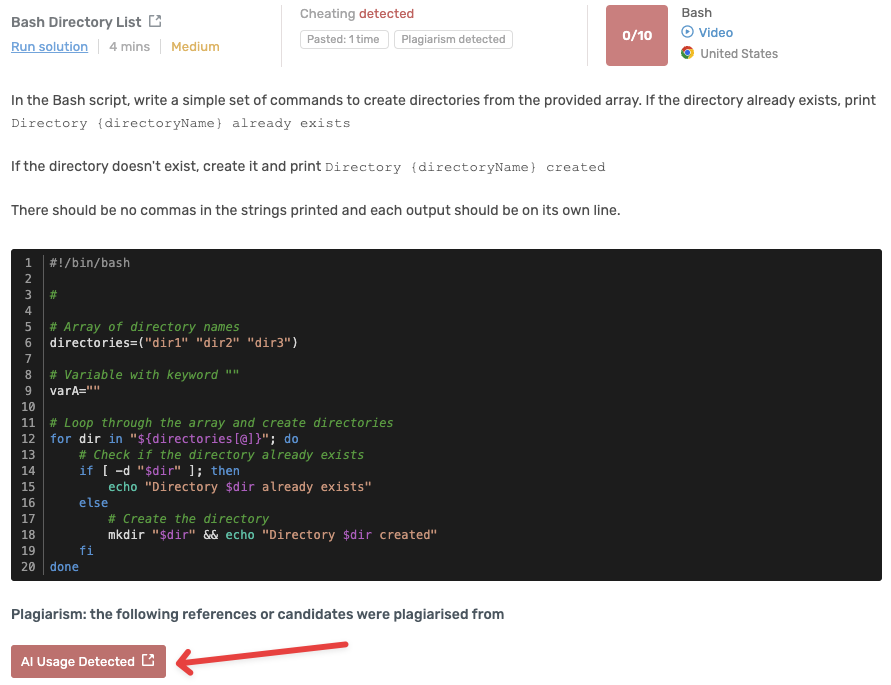Open the "Run solution" link
Screen dimensions: 891x685
point(49,46)
